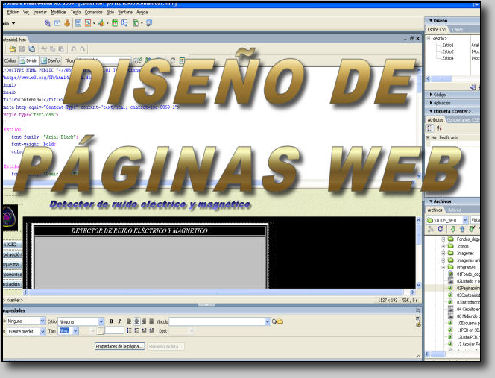Click the Propiedades de la página button
495x378 pixels.
point(120,346)
